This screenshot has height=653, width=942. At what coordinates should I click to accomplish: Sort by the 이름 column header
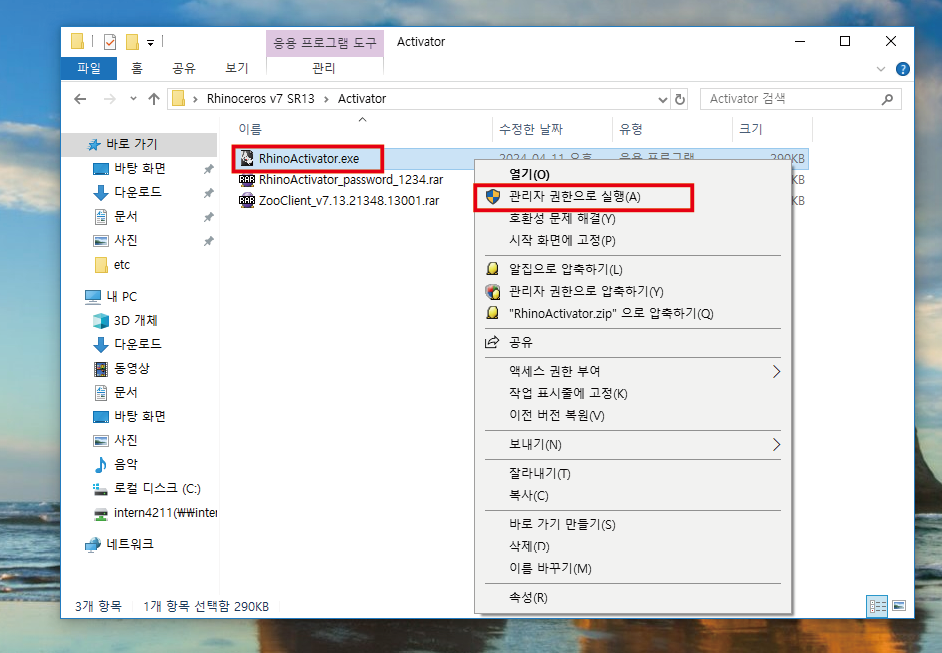pyautogui.click(x=250, y=129)
